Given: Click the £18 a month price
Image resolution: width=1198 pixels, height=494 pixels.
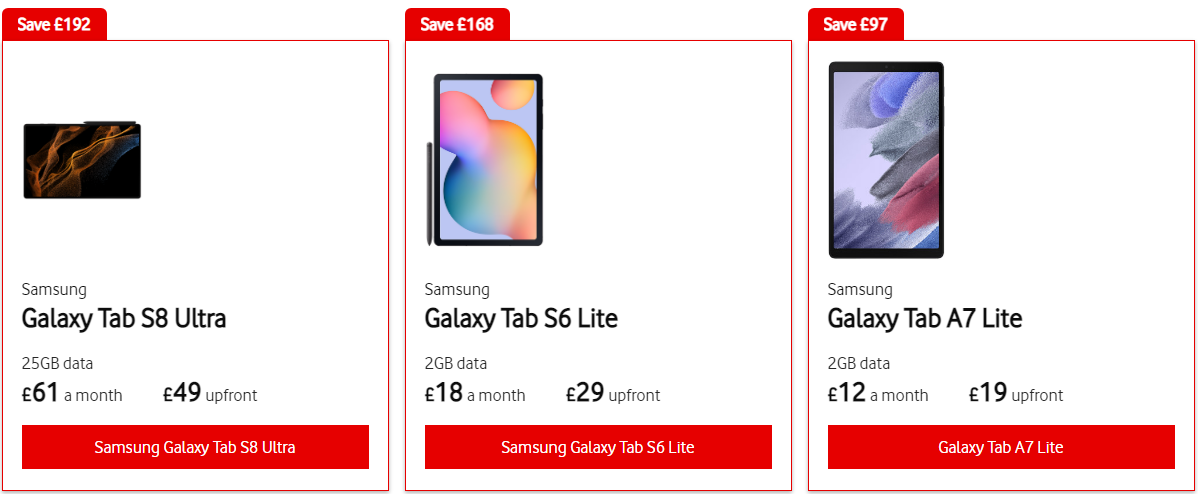Looking at the screenshot, I should (x=475, y=393).
